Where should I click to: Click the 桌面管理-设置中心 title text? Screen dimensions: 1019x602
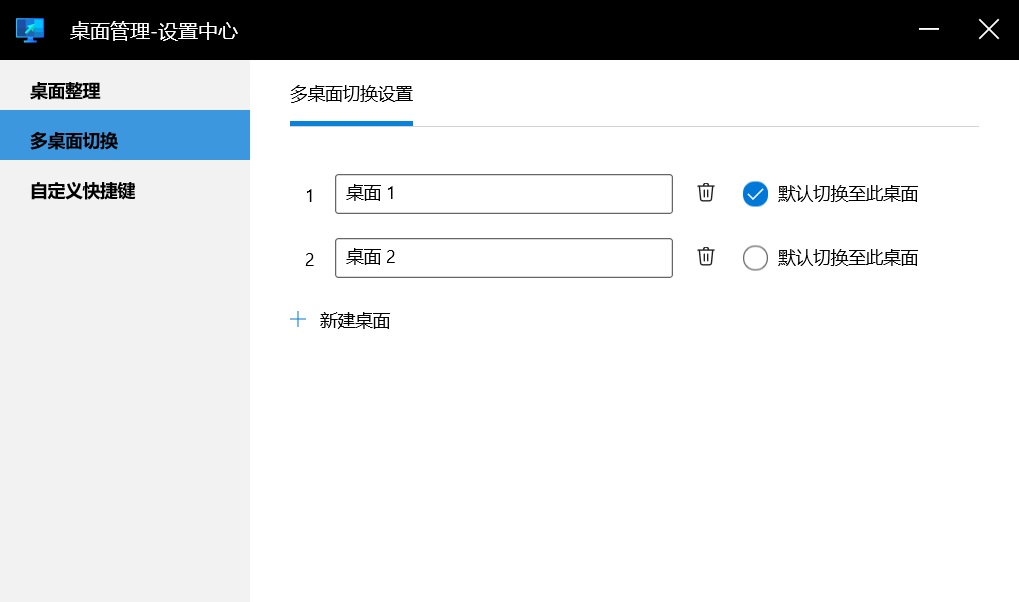[x=154, y=31]
